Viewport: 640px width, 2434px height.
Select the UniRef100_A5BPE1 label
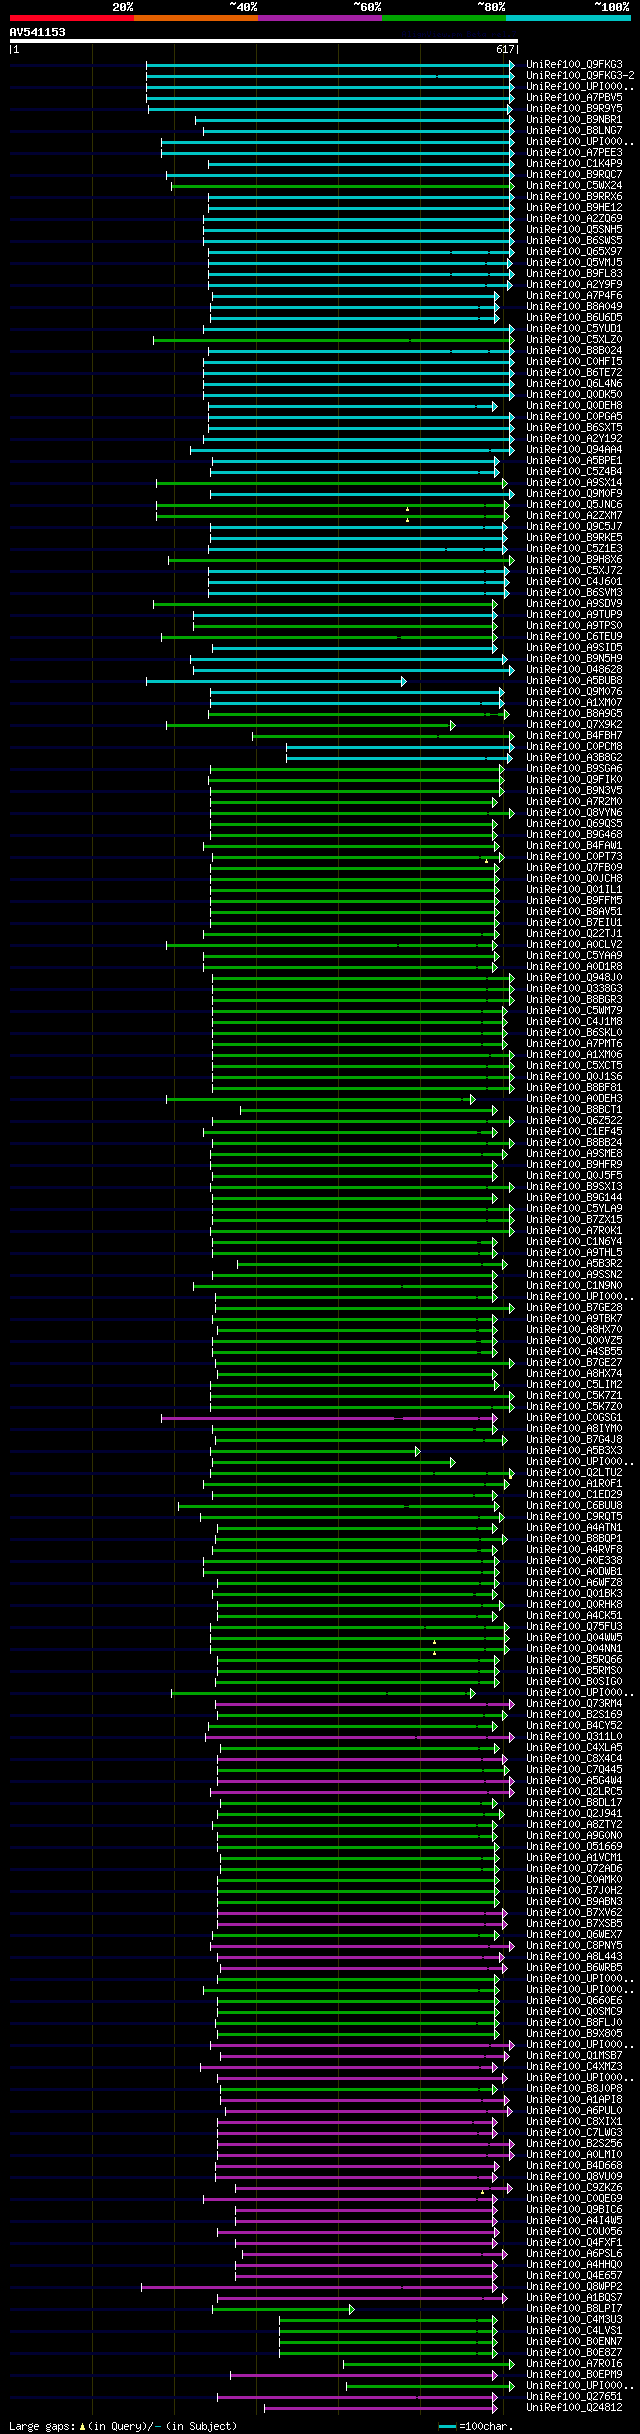[x=574, y=461]
